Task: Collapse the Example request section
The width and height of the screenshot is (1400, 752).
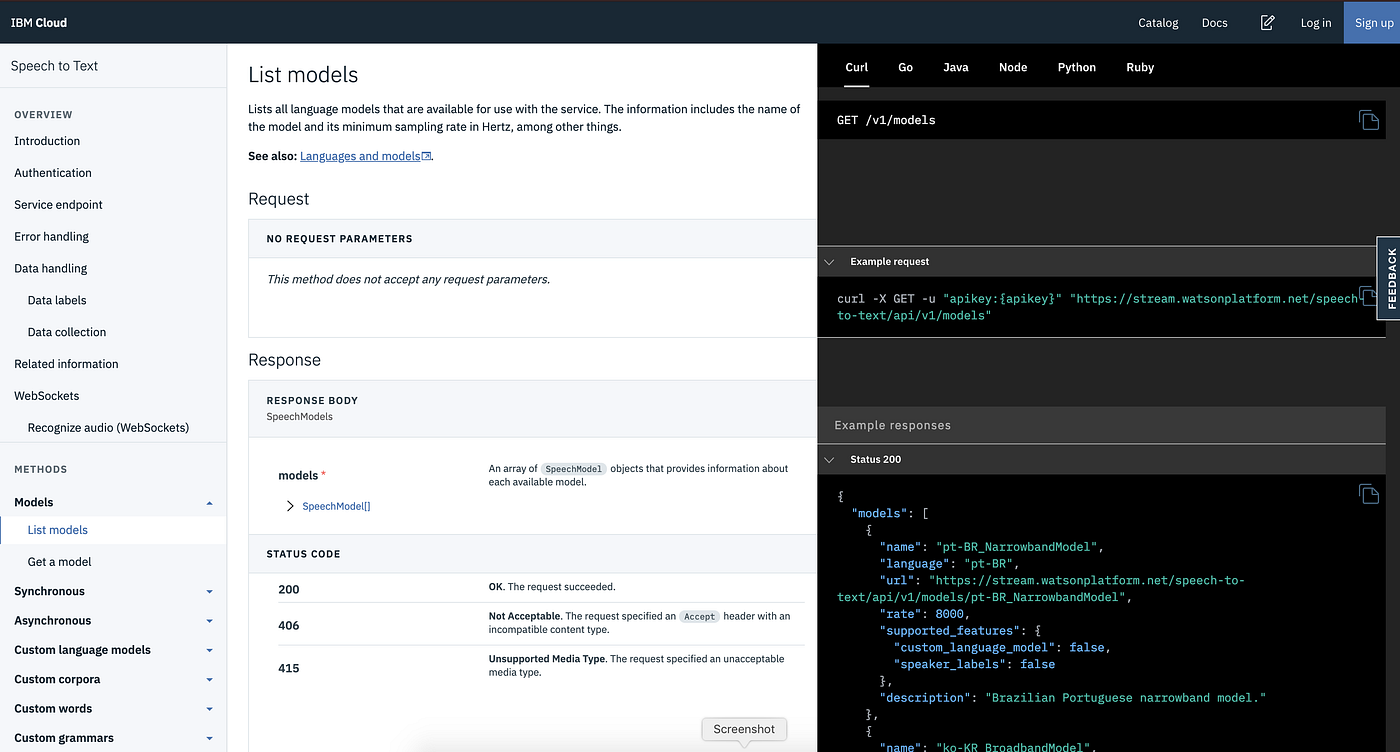Action: point(829,261)
